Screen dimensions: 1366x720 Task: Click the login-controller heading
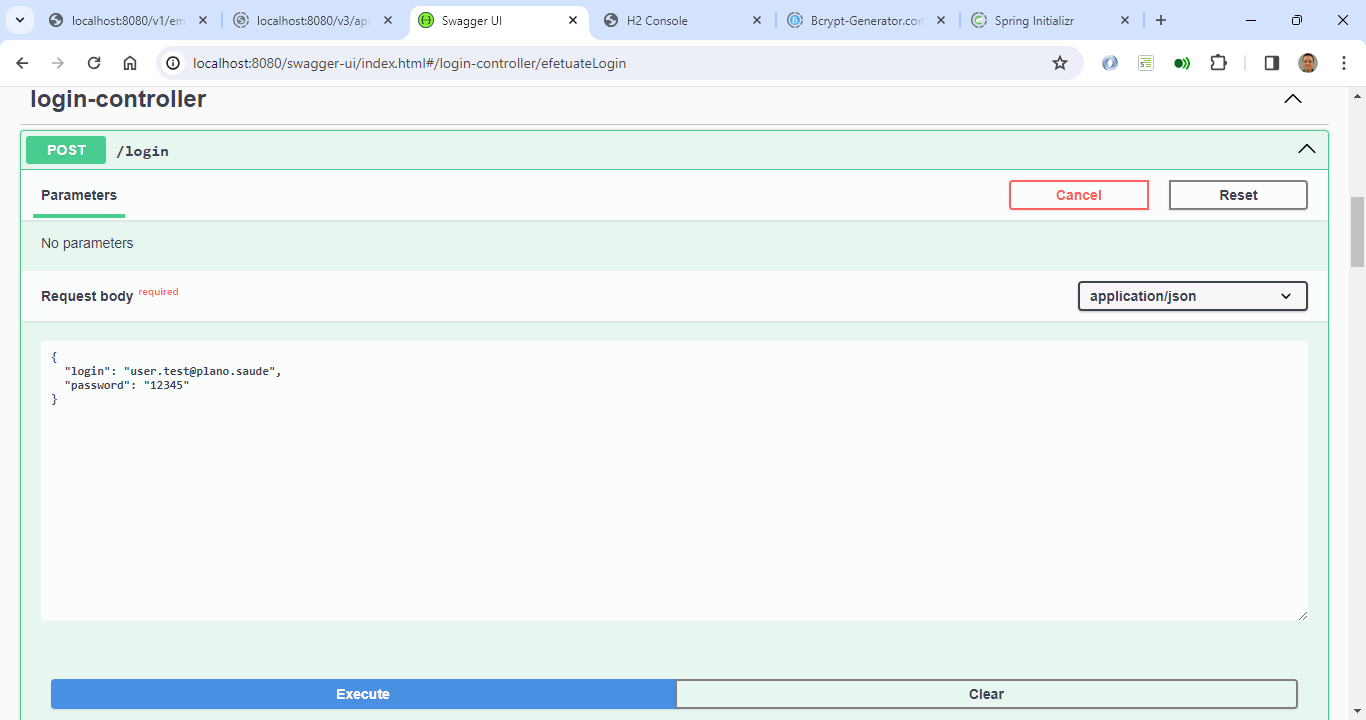(x=118, y=99)
